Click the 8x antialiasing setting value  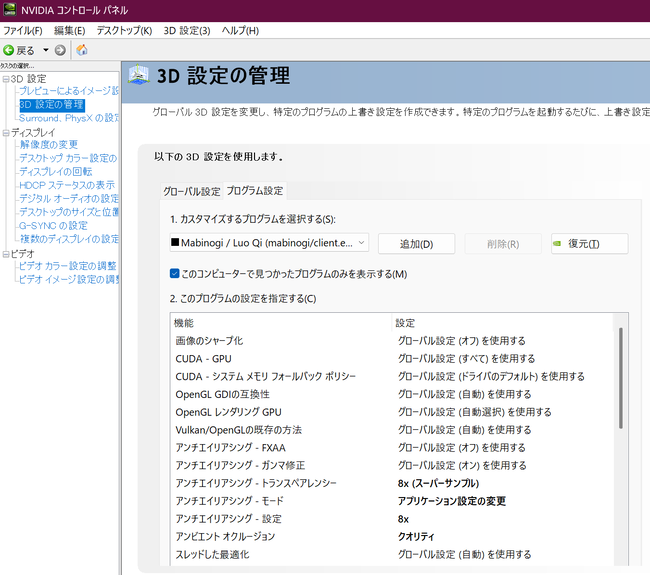[403, 519]
